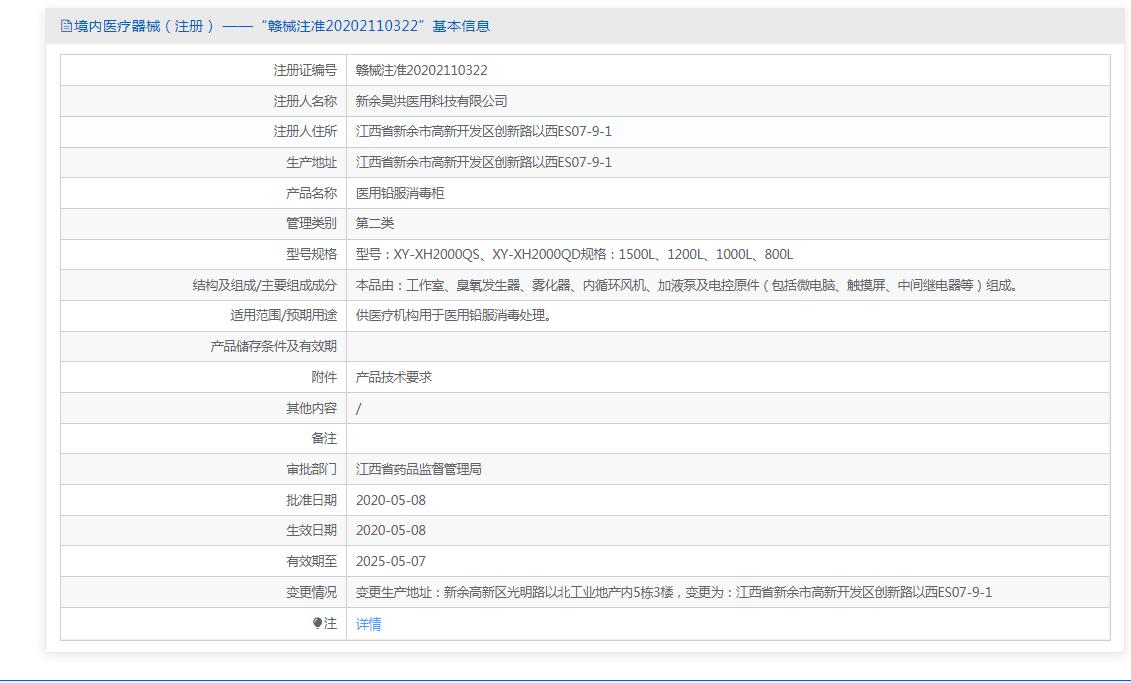This screenshot has height=683, width=1131.
Task: Click the lightbulb icon beside 注
Action: tap(318, 623)
